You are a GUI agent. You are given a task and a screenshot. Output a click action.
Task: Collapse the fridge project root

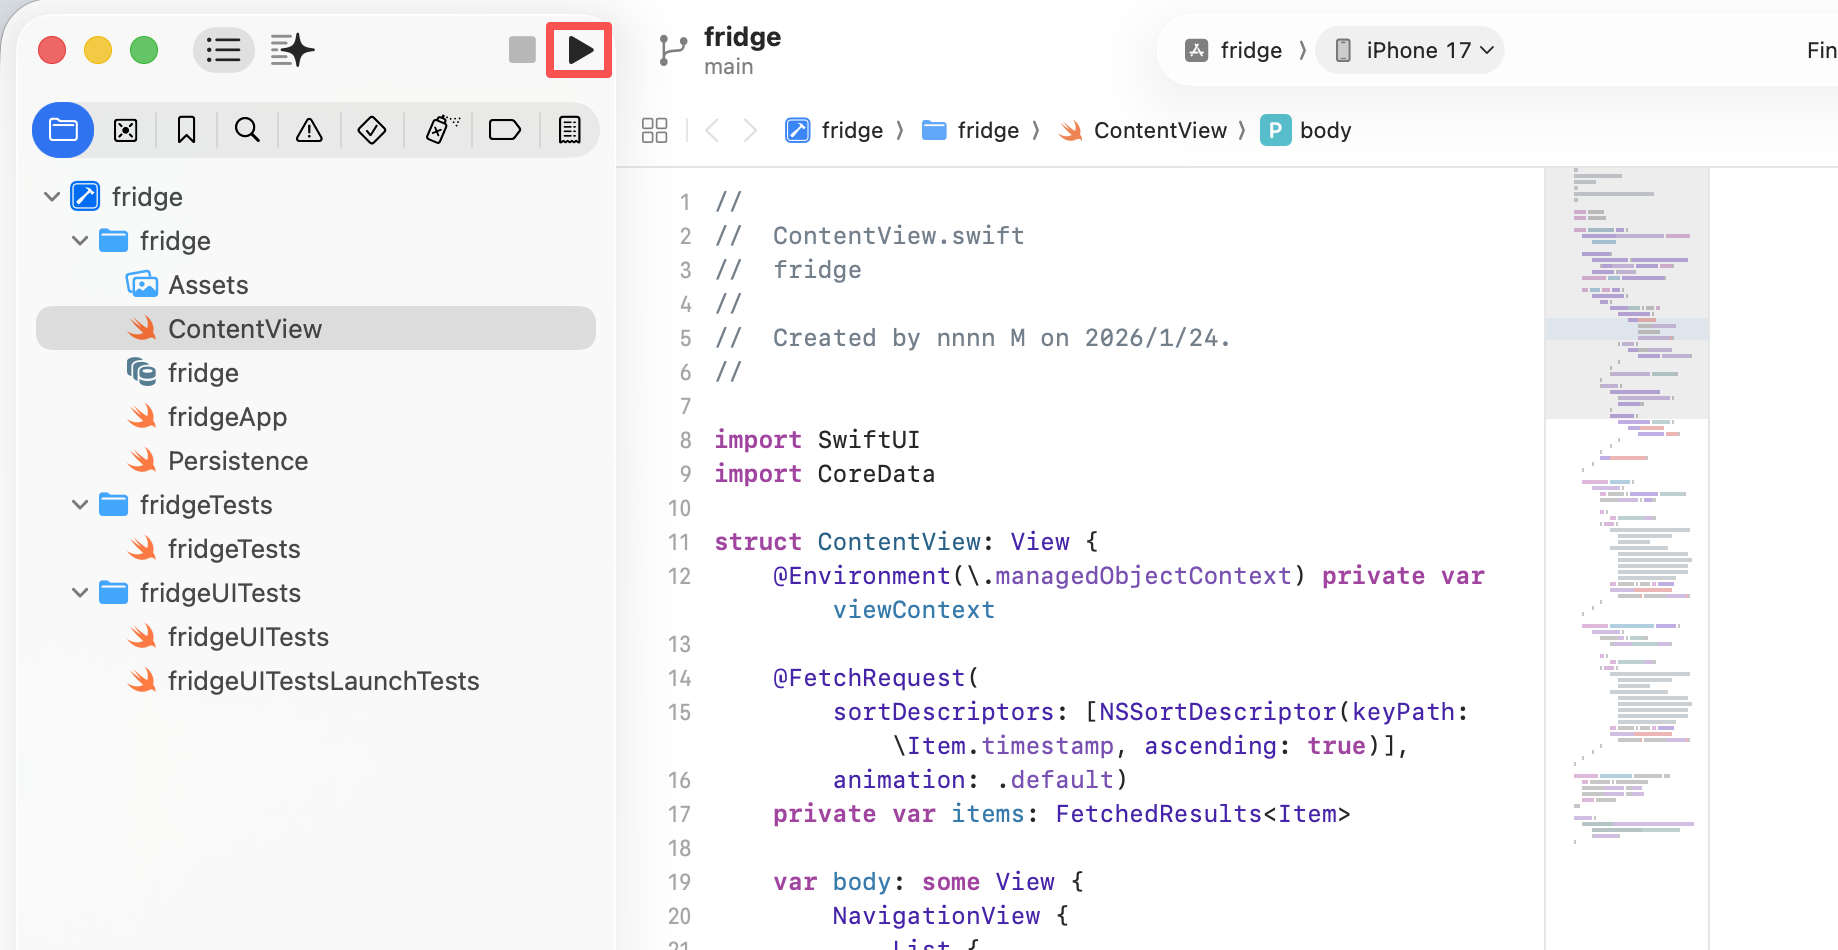coord(52,197)
